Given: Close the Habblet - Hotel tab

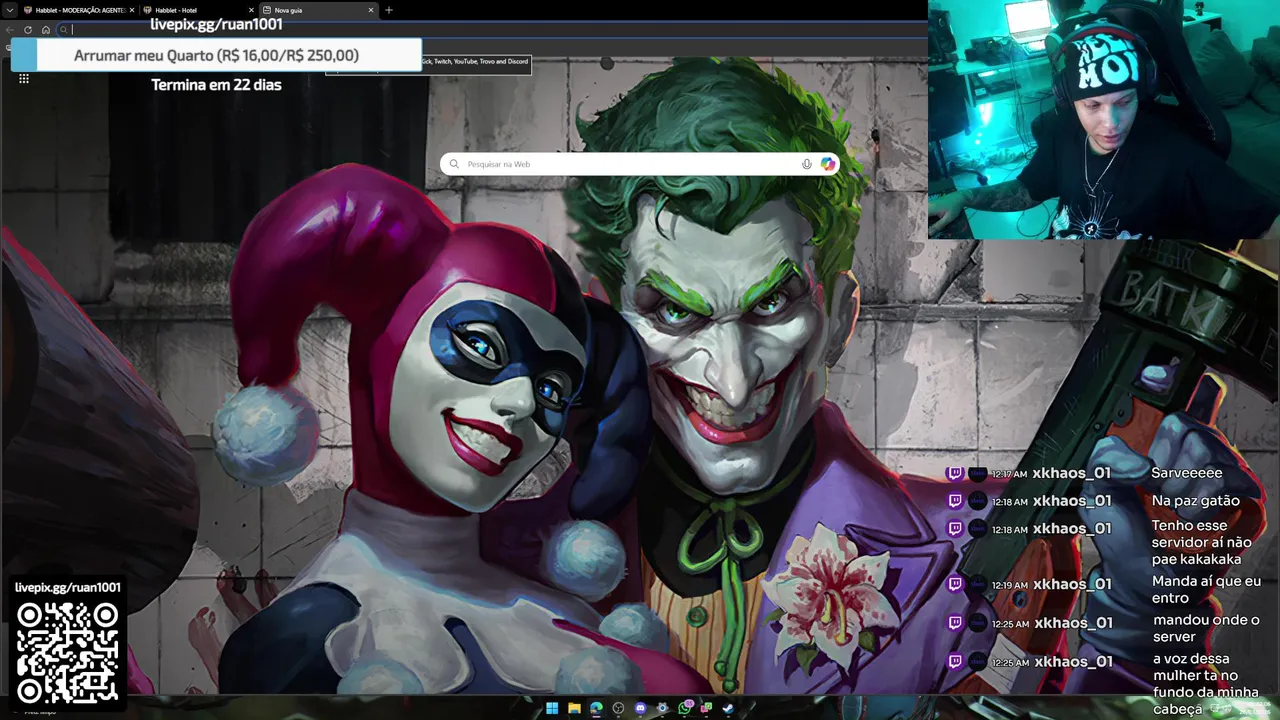Looking at the screenshot, I should coord(251,10).
